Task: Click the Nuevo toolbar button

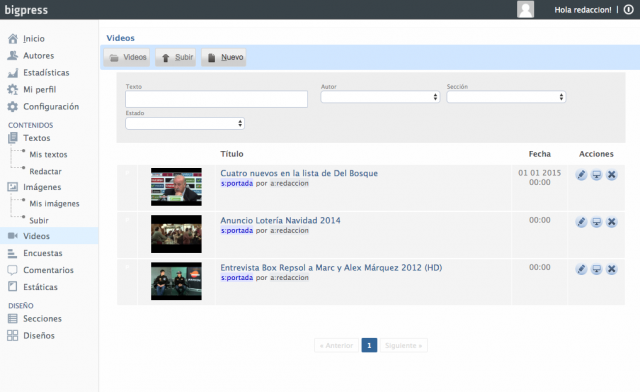Action: (224, 57)
